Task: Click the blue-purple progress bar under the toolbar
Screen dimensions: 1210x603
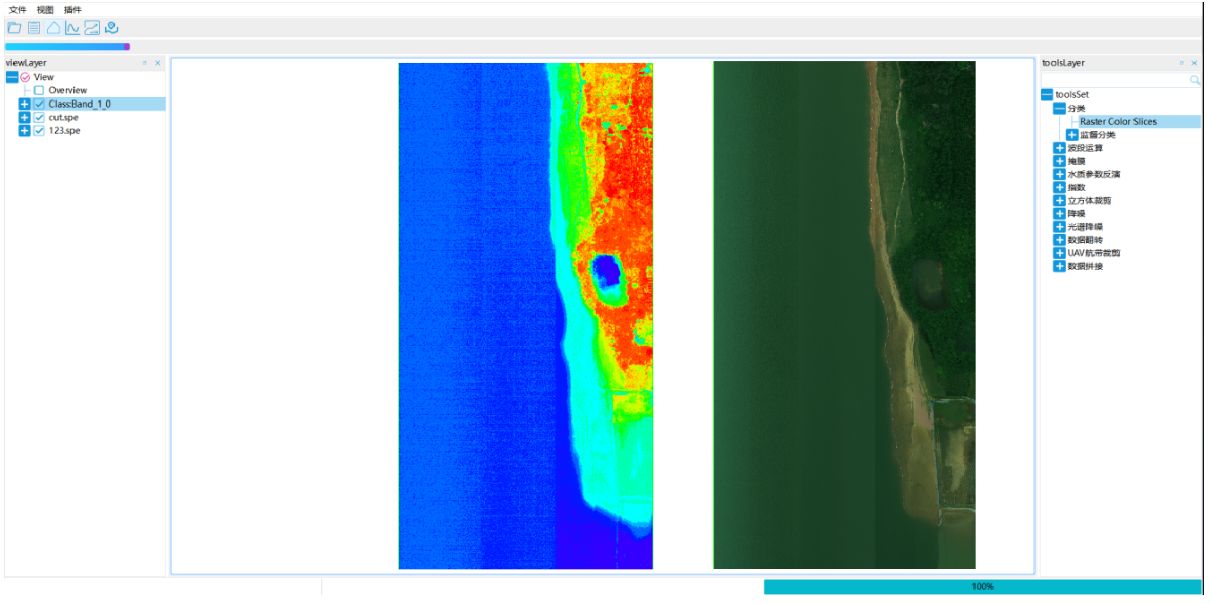Action: pos(67,46)
